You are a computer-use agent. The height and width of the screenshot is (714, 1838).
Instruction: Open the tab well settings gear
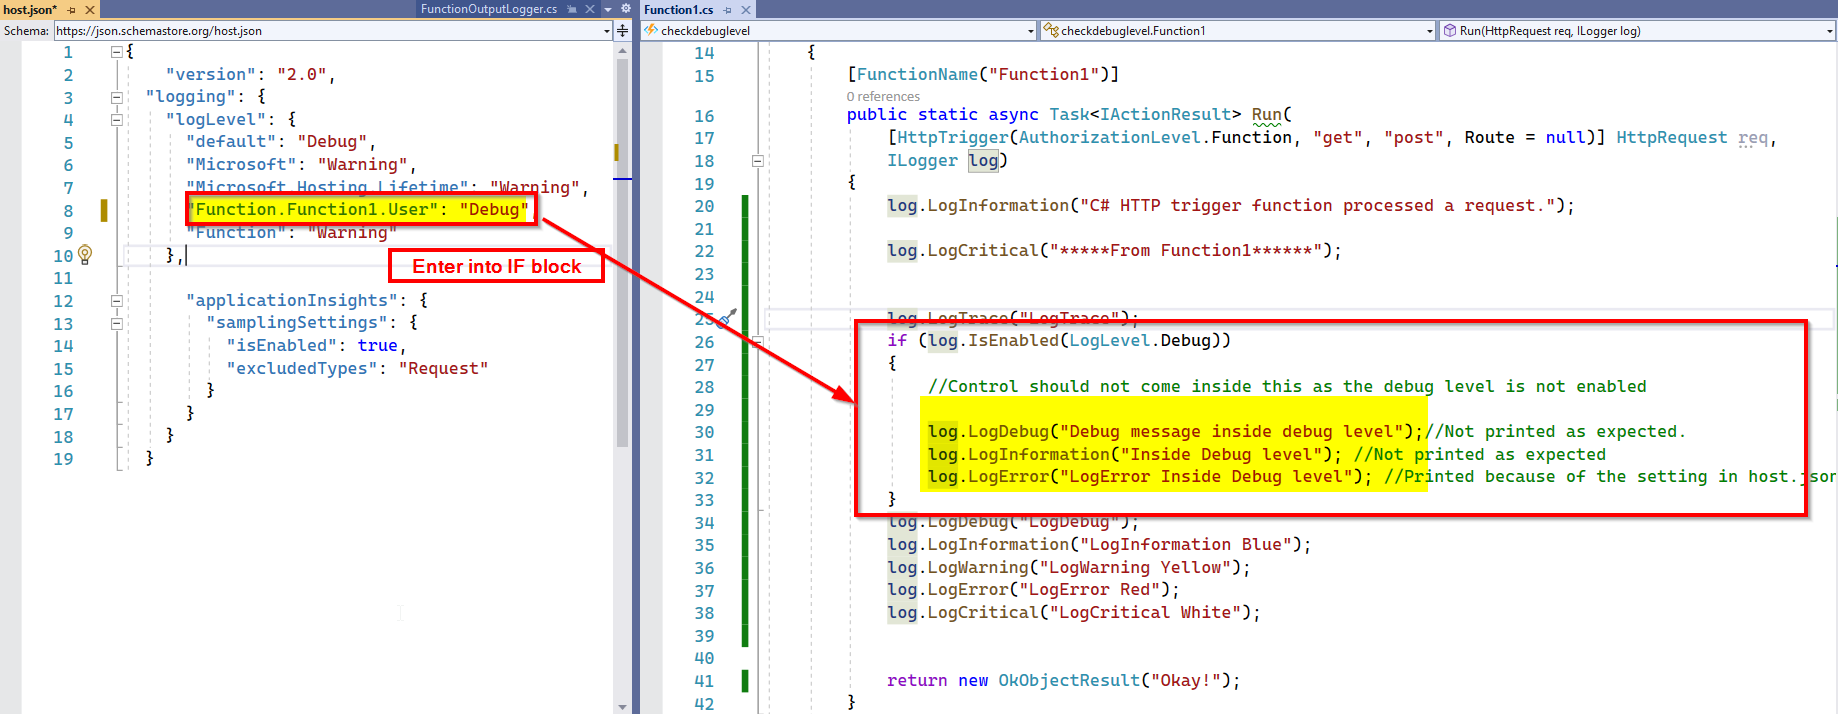626,9
